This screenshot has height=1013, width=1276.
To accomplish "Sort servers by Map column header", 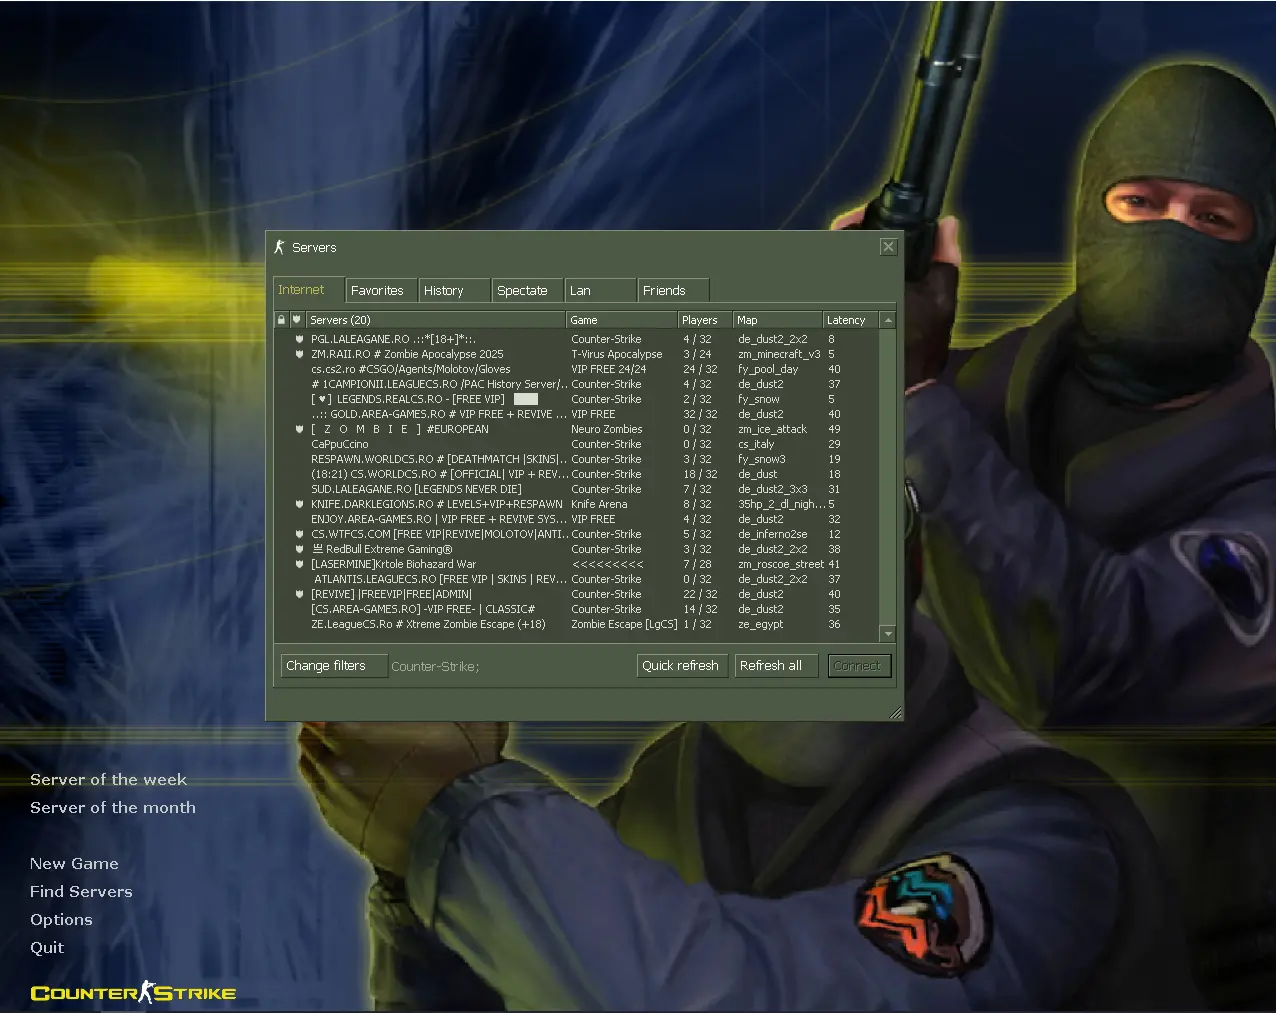I will (777, 320).
